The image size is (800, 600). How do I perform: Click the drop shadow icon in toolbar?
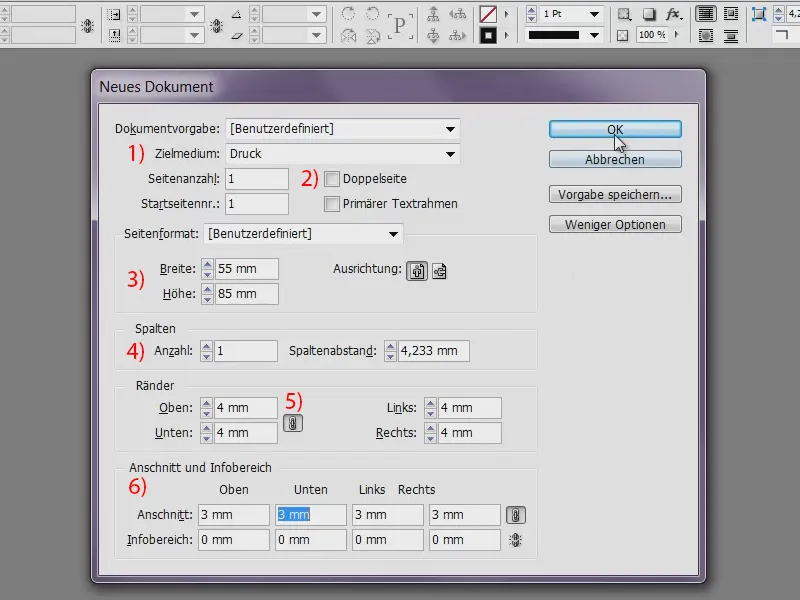click(x=648, y=14)
